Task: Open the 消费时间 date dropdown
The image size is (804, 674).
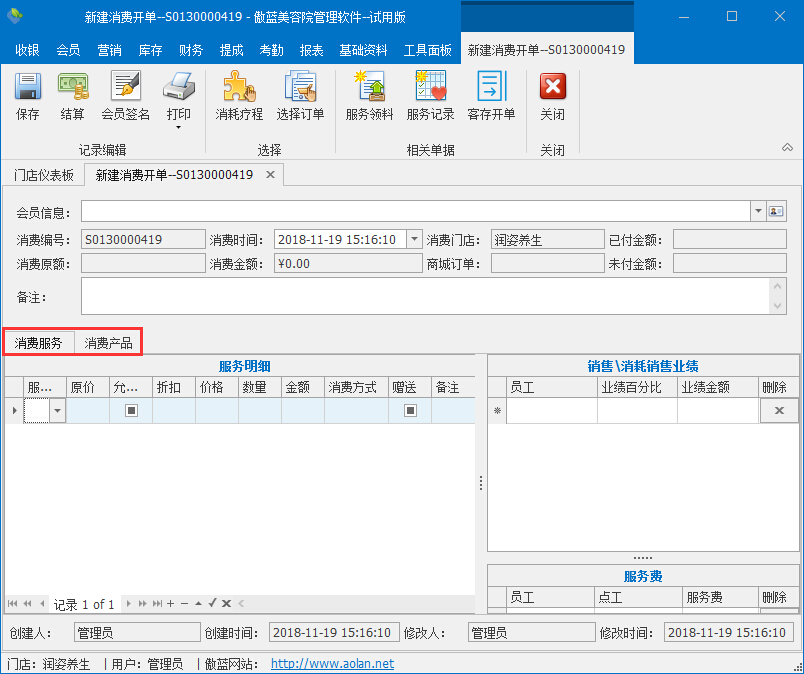Action: pyautogui.click(x=414, y=239)
